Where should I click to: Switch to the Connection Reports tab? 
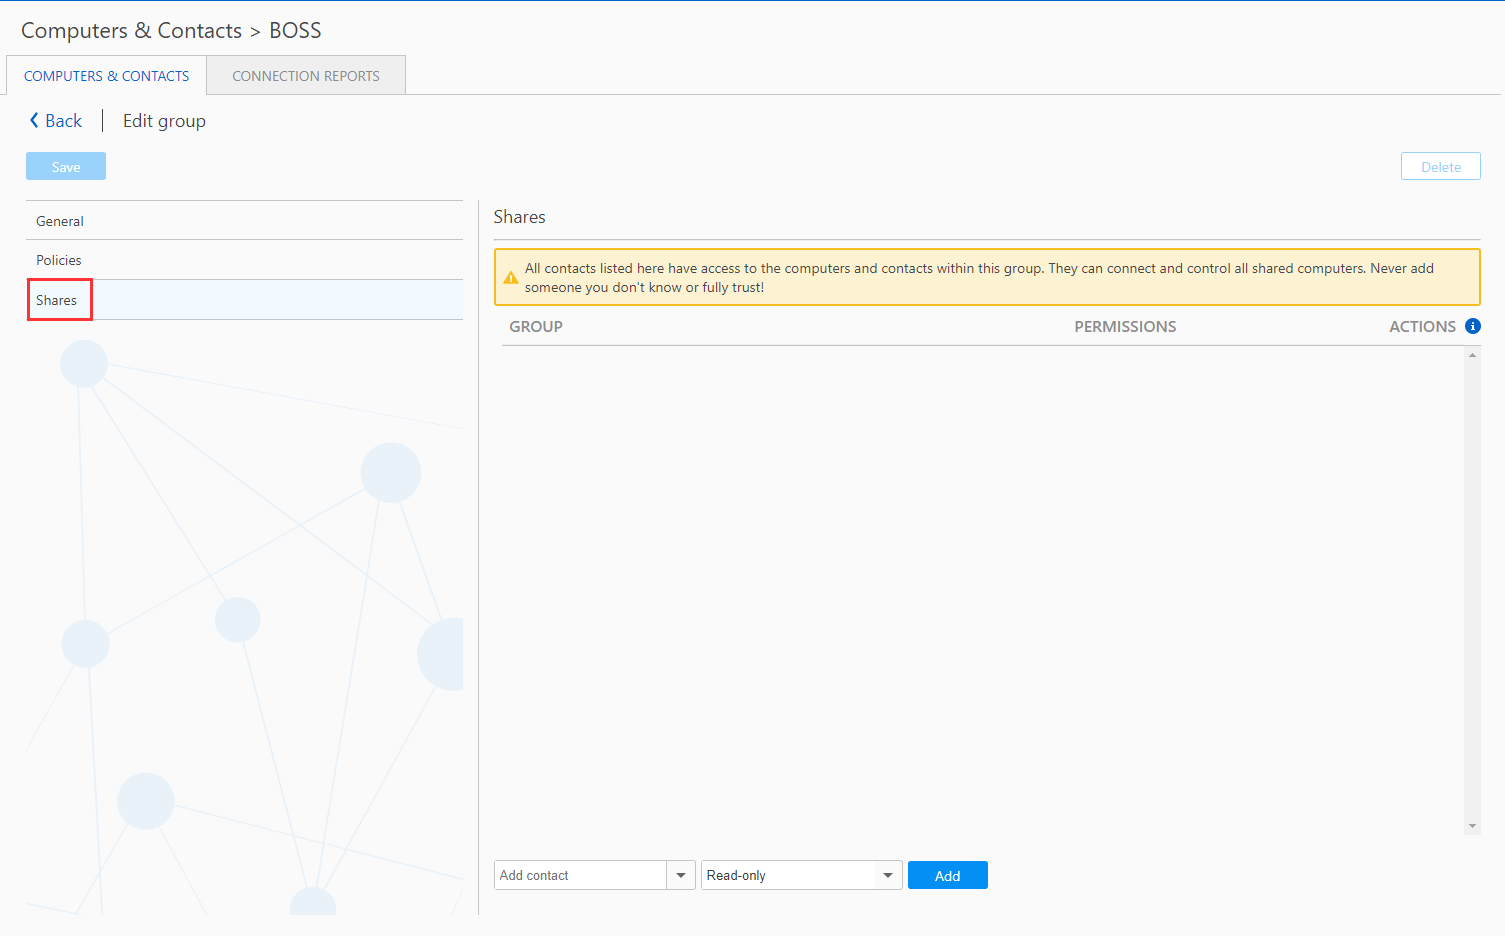click(306, 75)
